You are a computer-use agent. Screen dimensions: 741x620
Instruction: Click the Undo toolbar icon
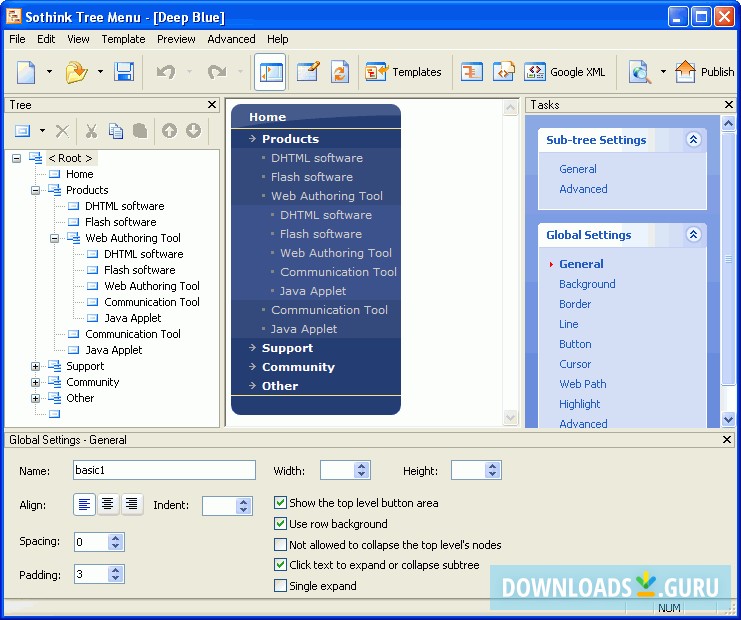pos(166,72)
